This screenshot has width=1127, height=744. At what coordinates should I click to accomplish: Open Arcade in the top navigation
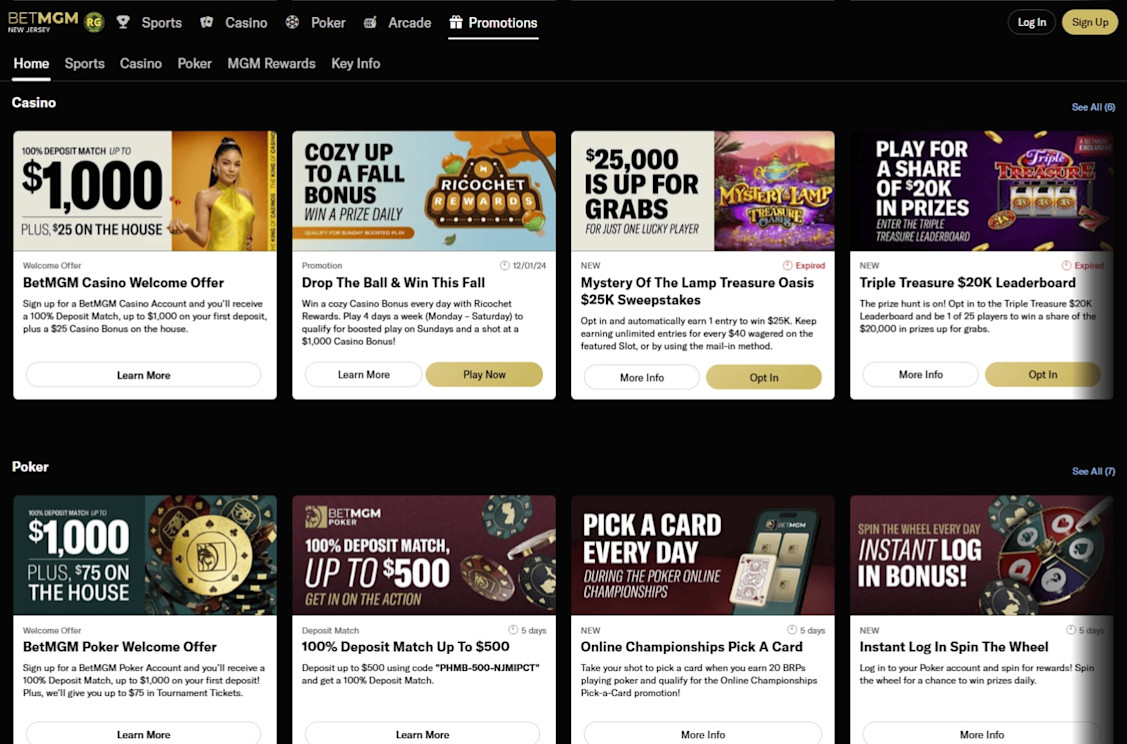410,23
